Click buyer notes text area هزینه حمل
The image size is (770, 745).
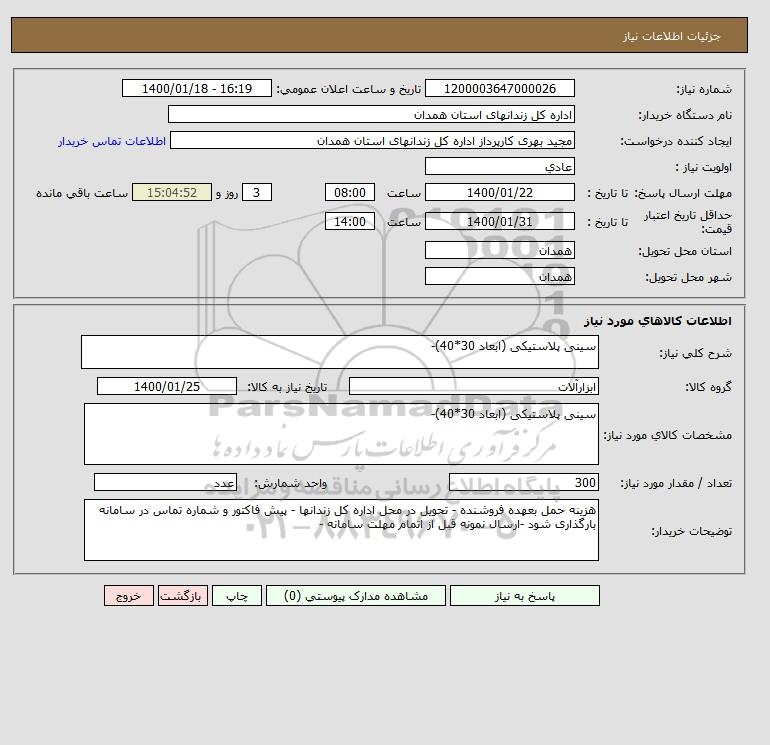(341, 530)
